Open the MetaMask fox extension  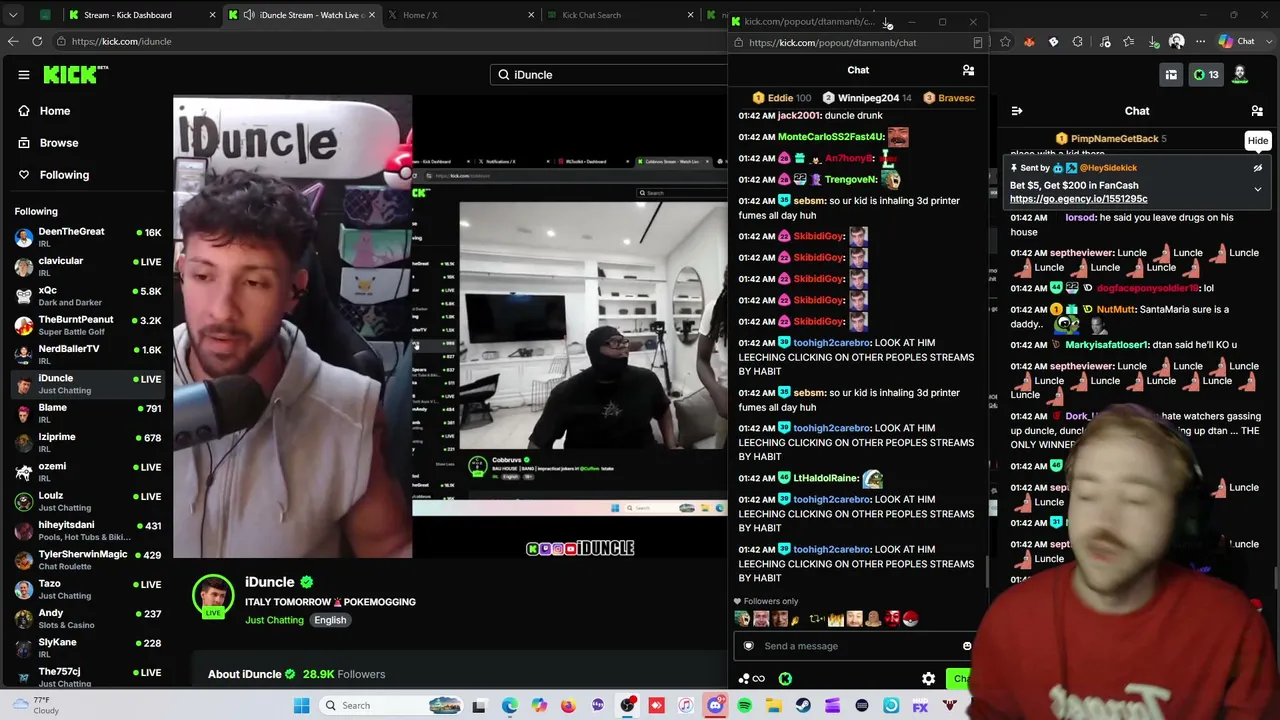click(1029, 42)
